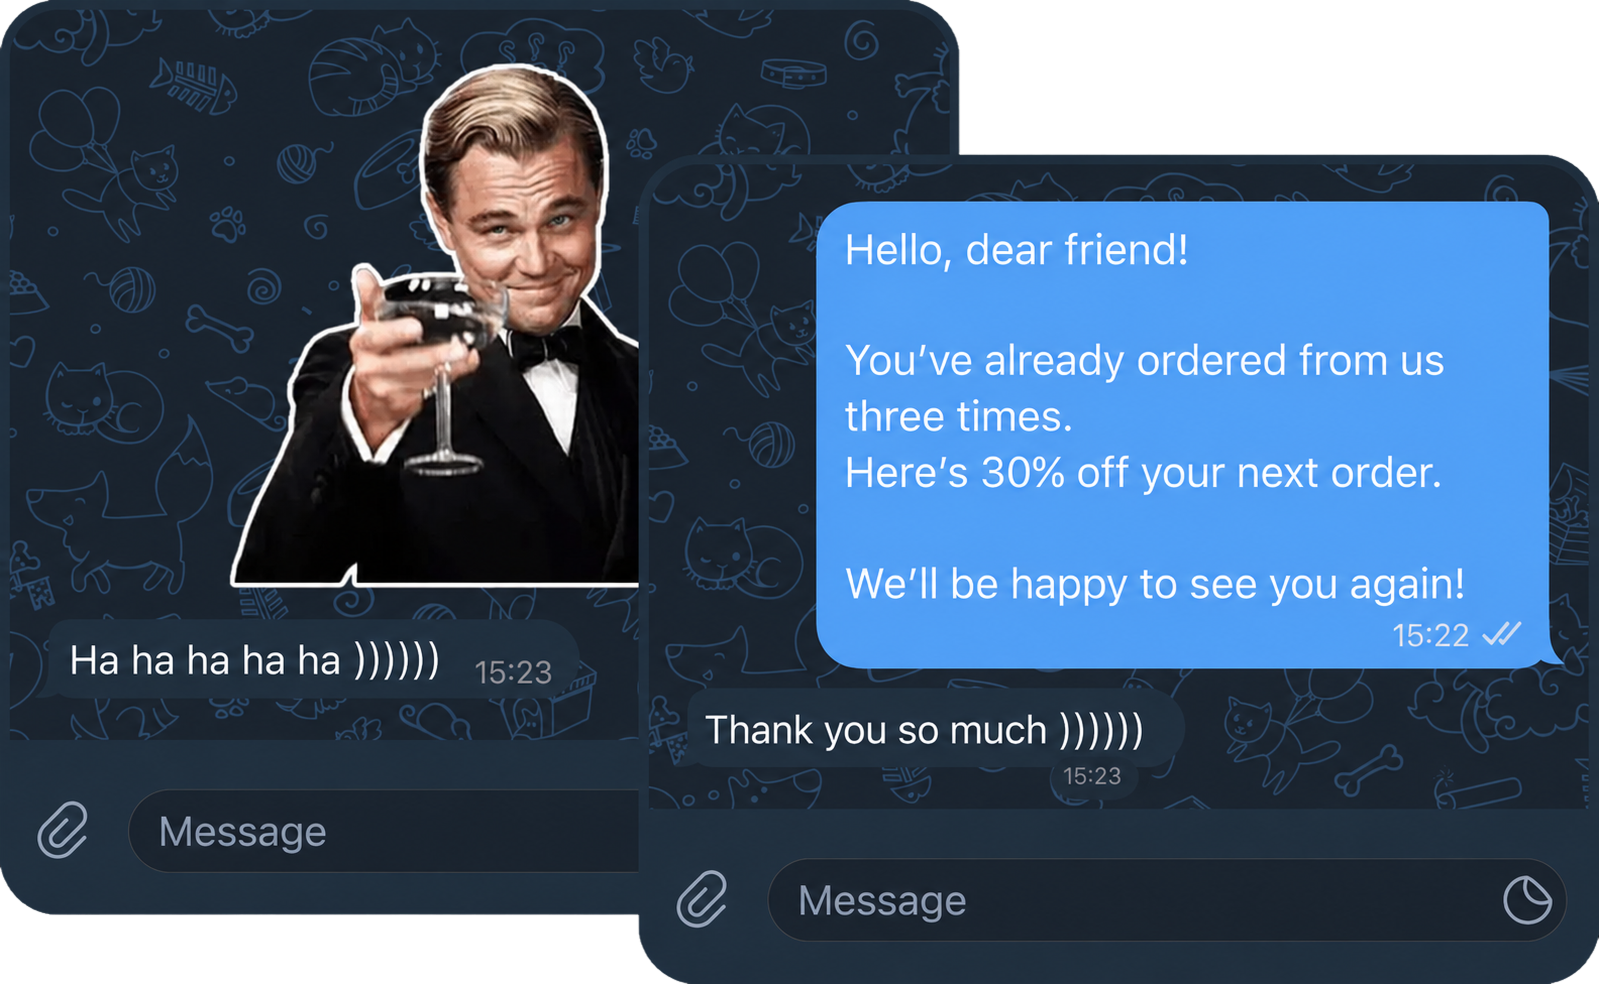Click the paperclip attach icon in left chat
1599x984 pixels.
(63, 830)
